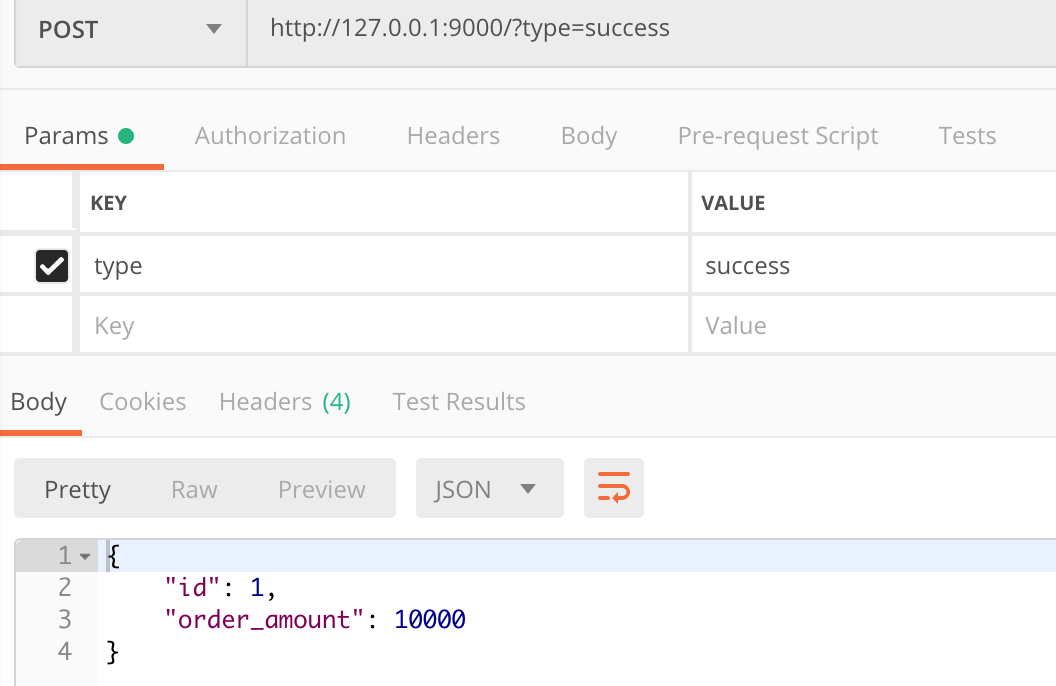
Task: Click the empty Key placeholder field
Action: pyautogui.click(x=380, y=326)
